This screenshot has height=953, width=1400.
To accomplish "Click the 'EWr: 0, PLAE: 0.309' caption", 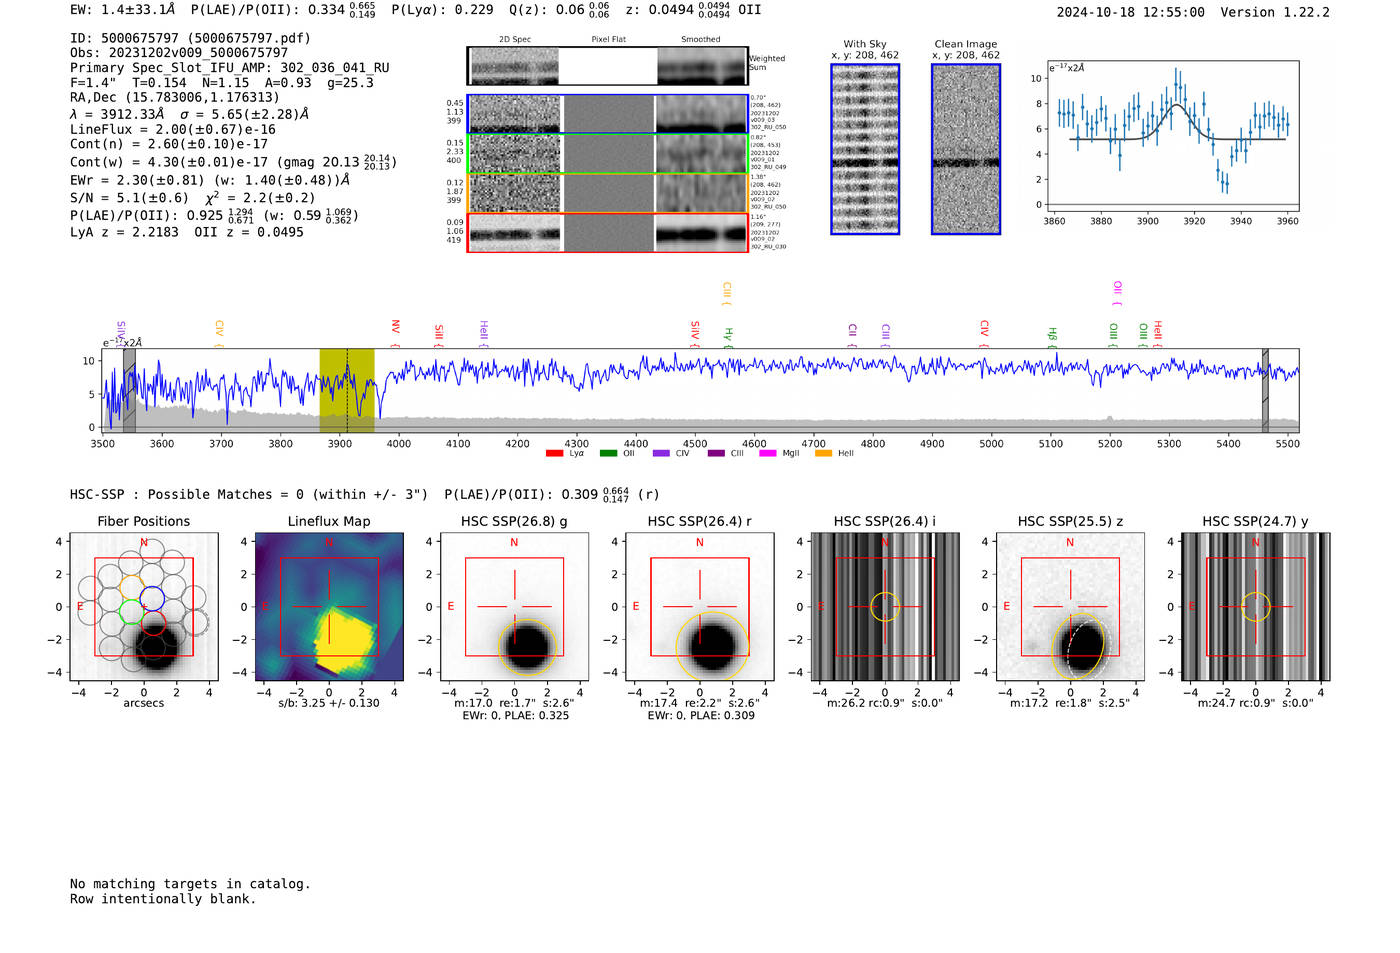I will point(700,716).
